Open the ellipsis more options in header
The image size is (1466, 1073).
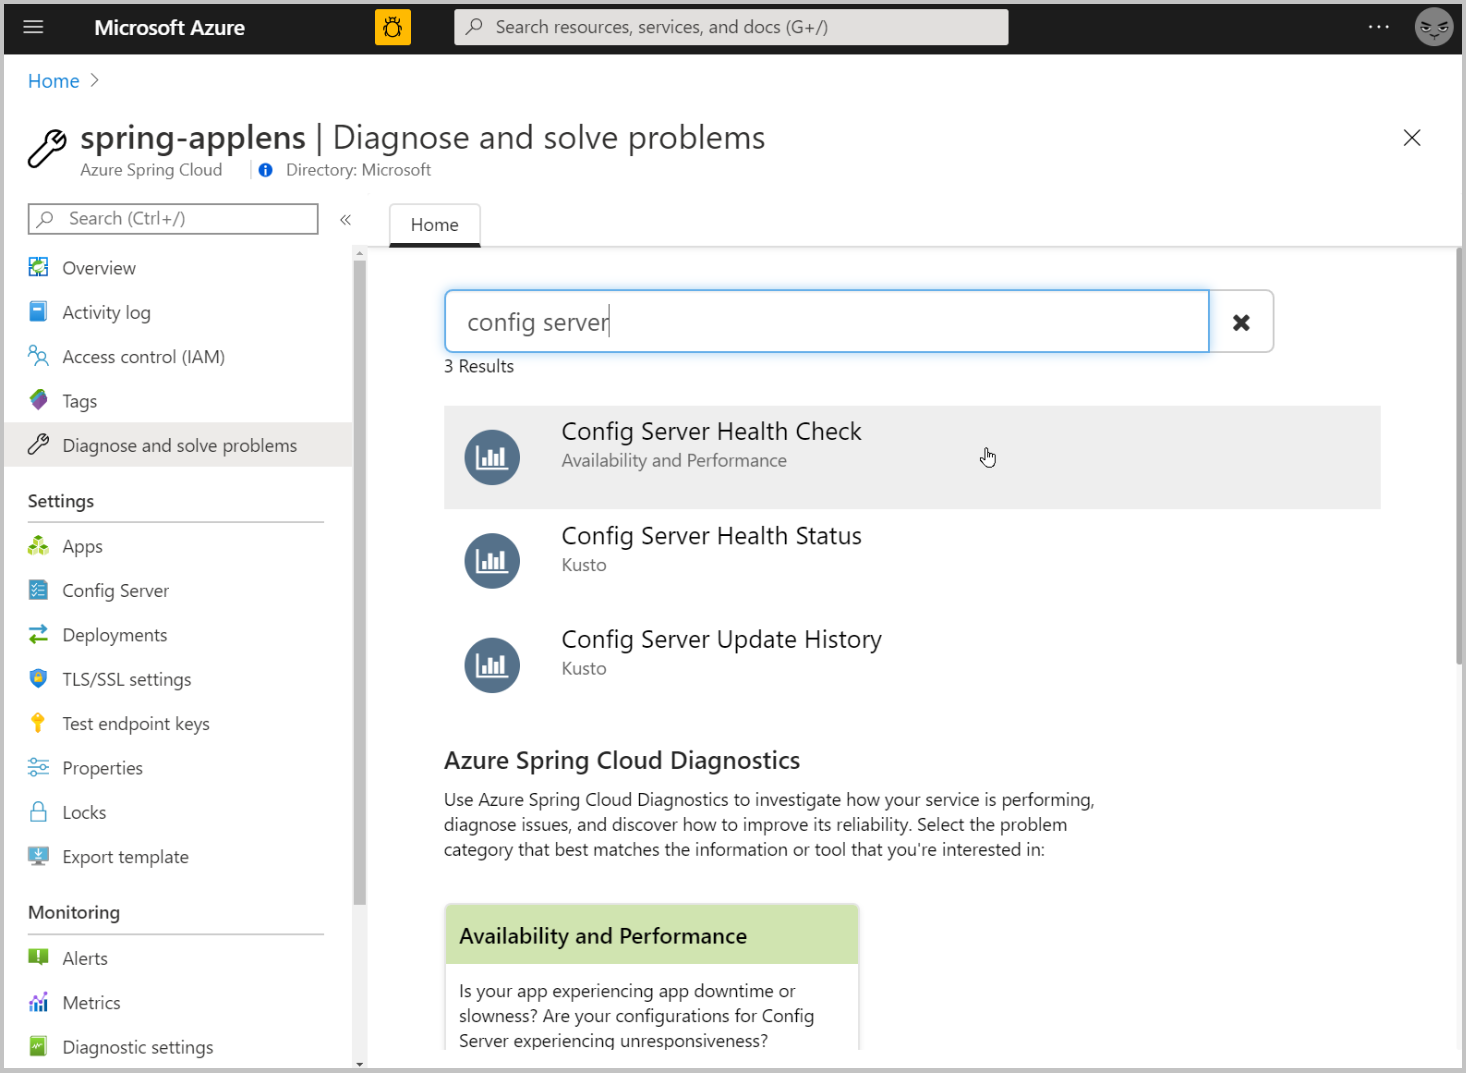click(x=1379, y=27)
